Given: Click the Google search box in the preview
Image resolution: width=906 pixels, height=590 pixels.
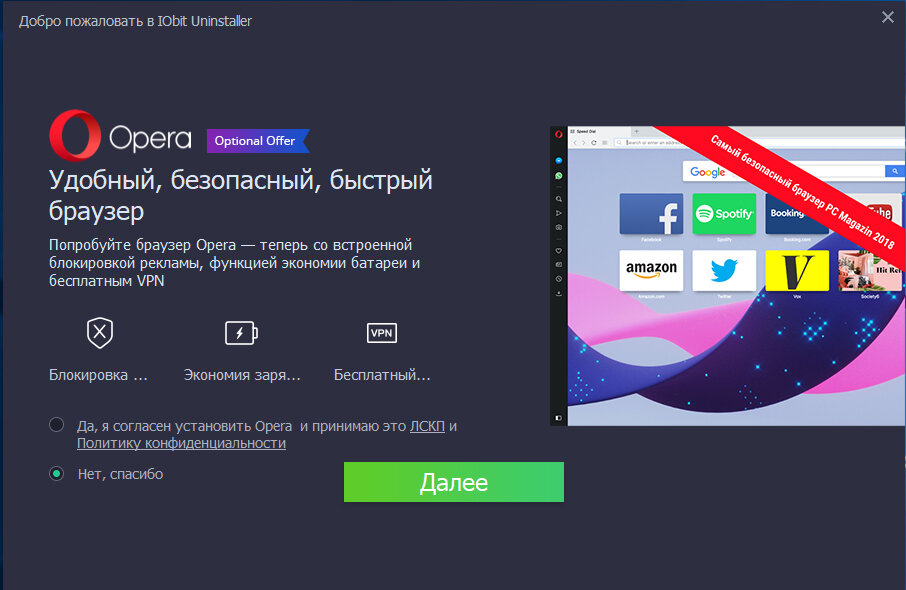Looking at the screenshot, I should pos(792,172).
